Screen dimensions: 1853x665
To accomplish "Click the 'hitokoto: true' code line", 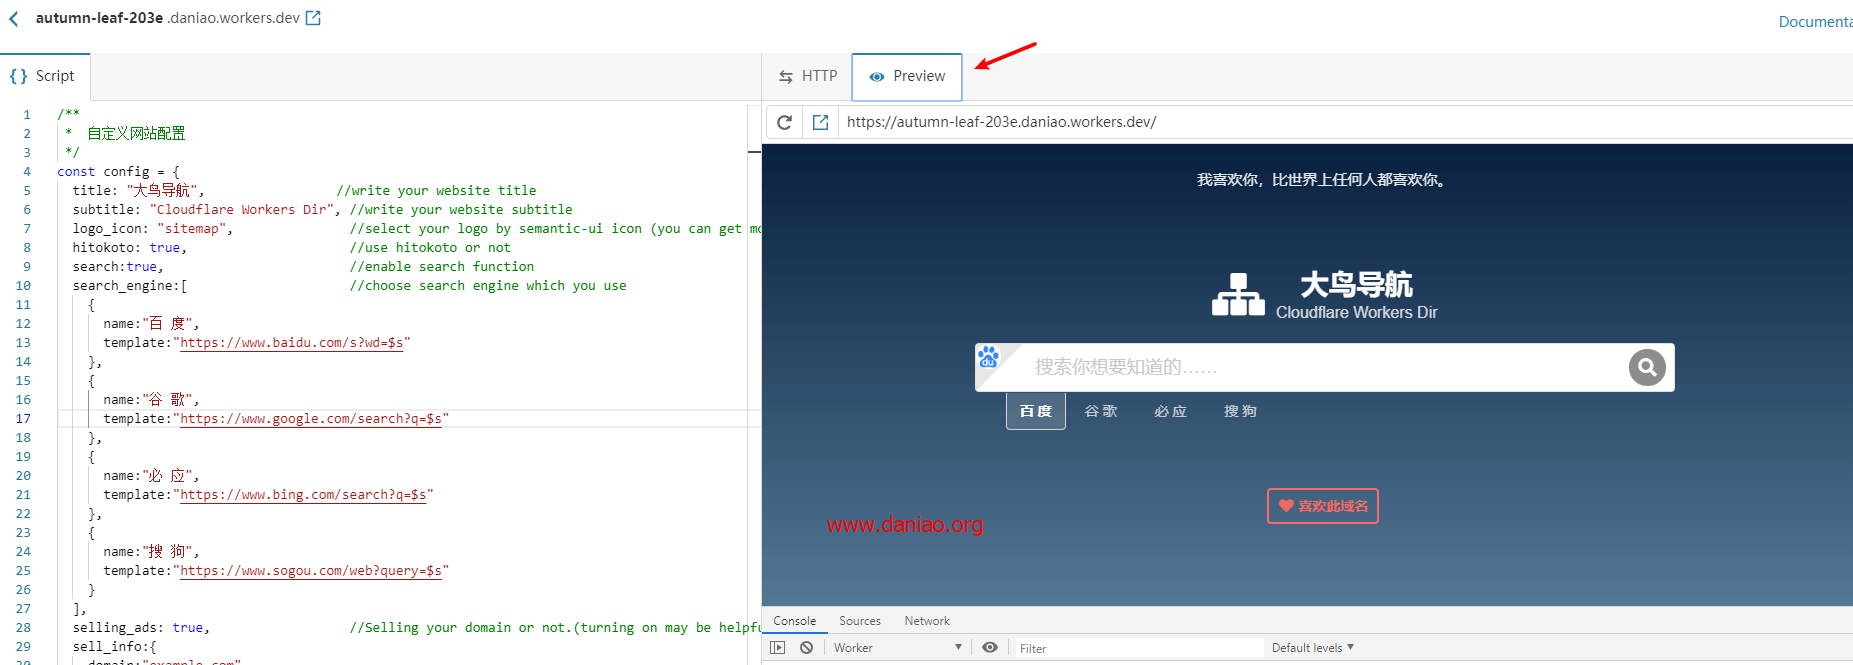I will point(129,248).
